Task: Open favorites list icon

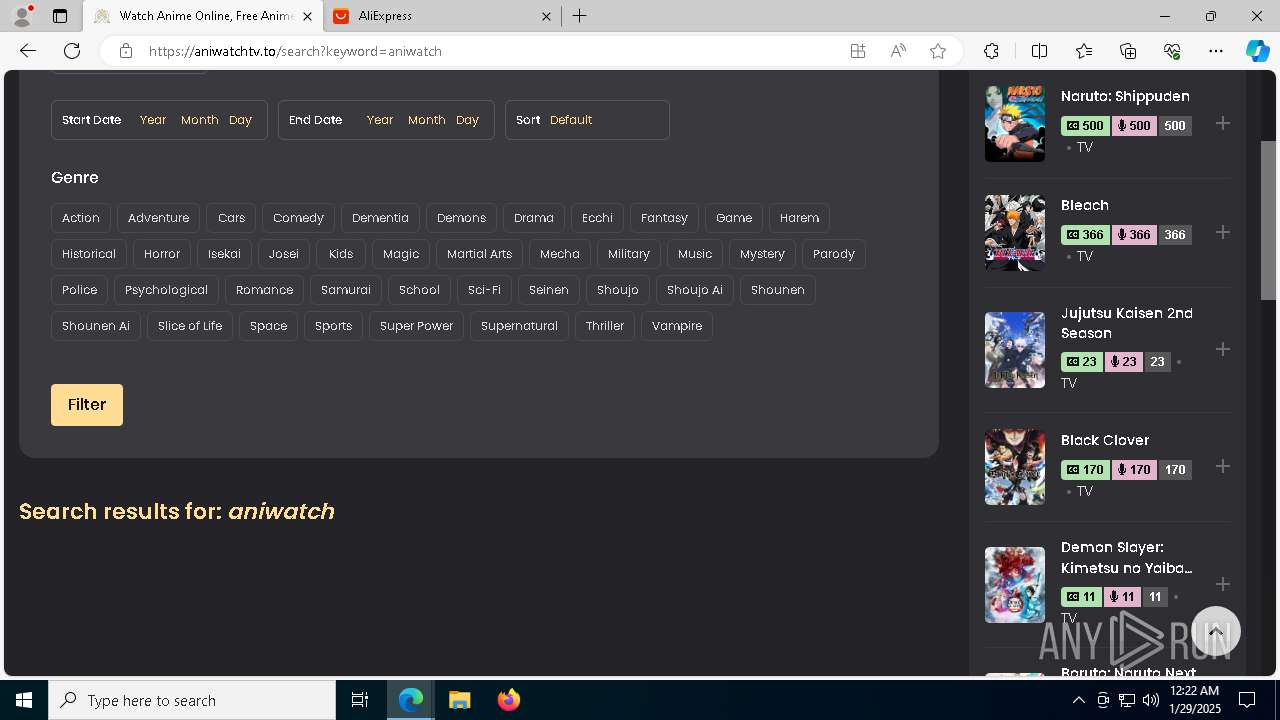Action: [x=1084, y=51]
